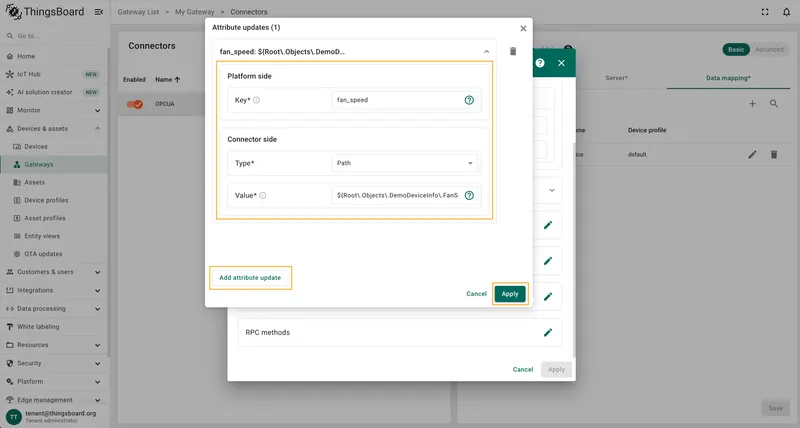Collapse the fan_speed attribute update panel

click(x=486, y=52)
